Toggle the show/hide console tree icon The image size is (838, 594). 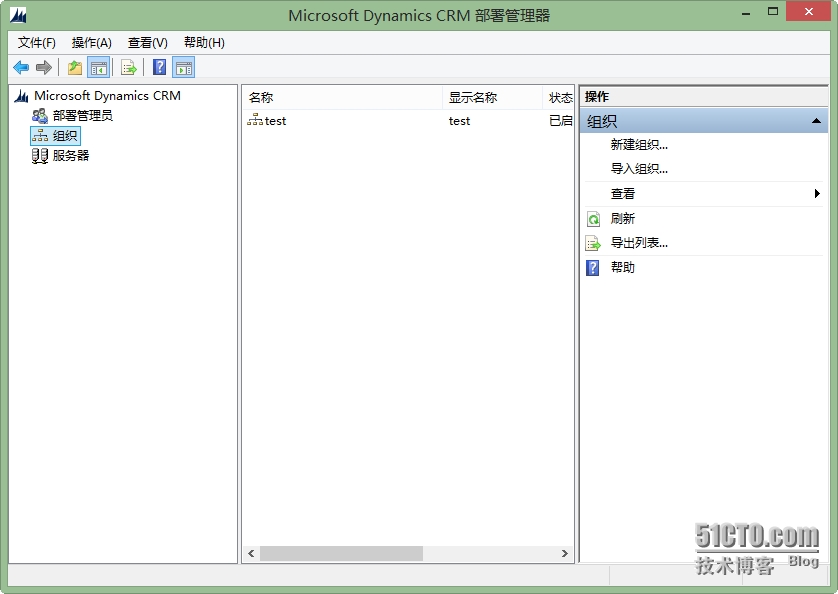(99, 67)
